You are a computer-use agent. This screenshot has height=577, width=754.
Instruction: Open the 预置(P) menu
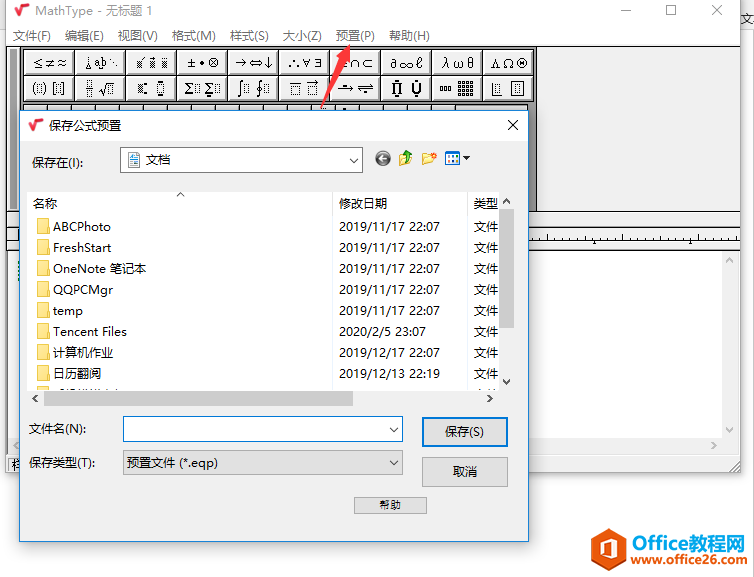[x=355, y=36]
